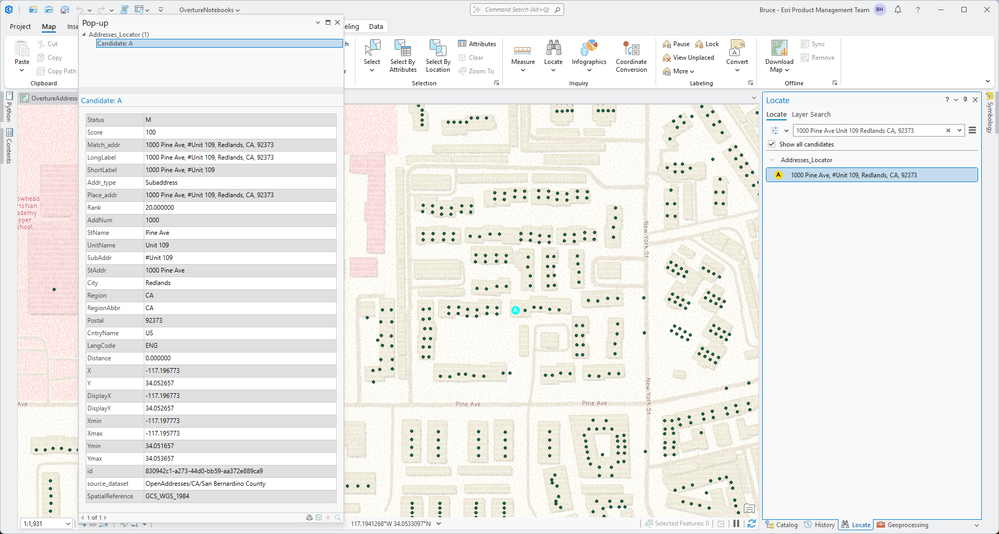Screen dimensions: 999x534
Task: Click the source_dataset value OpenAddresses/CA/San Bernardino County
Action: (x=205, y=484)
